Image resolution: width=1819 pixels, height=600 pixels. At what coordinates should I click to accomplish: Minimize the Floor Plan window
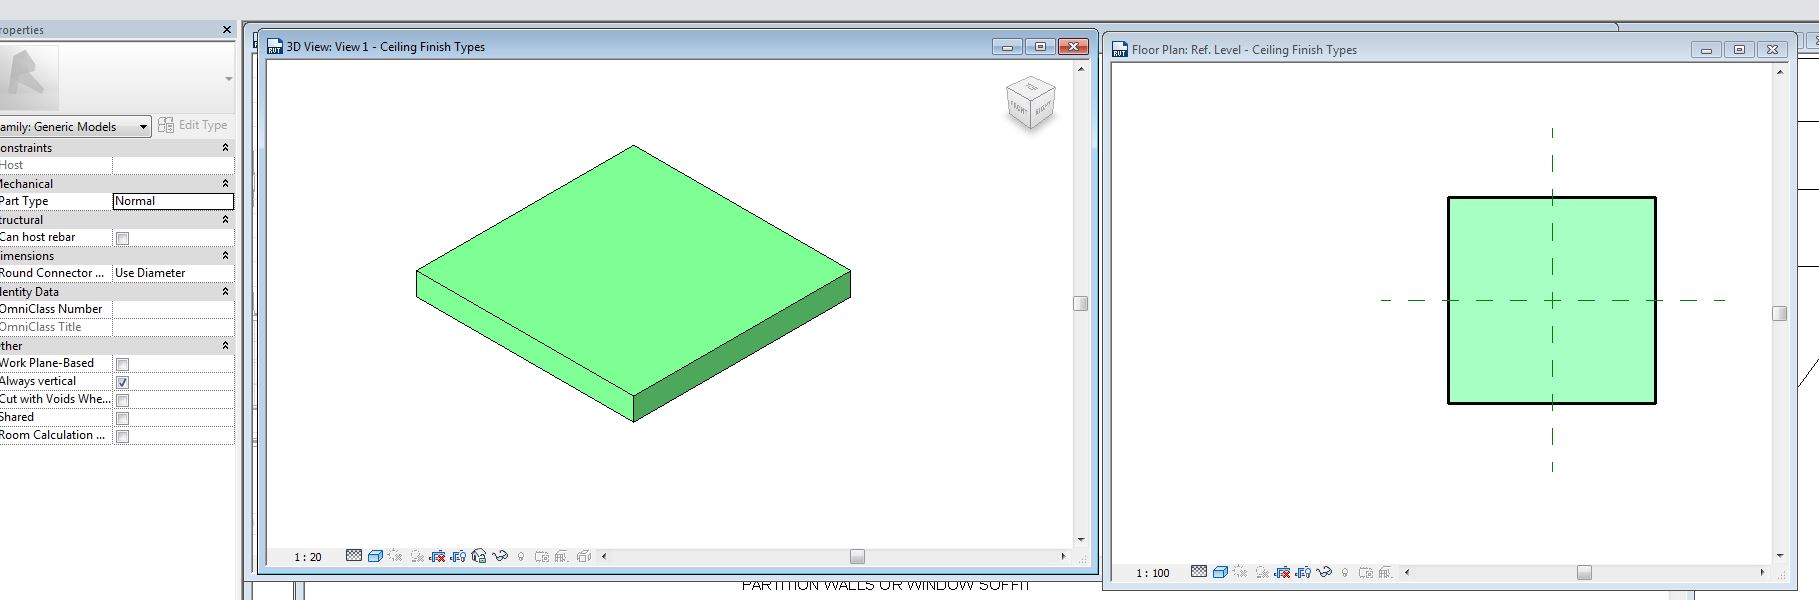coord(1706,50)
